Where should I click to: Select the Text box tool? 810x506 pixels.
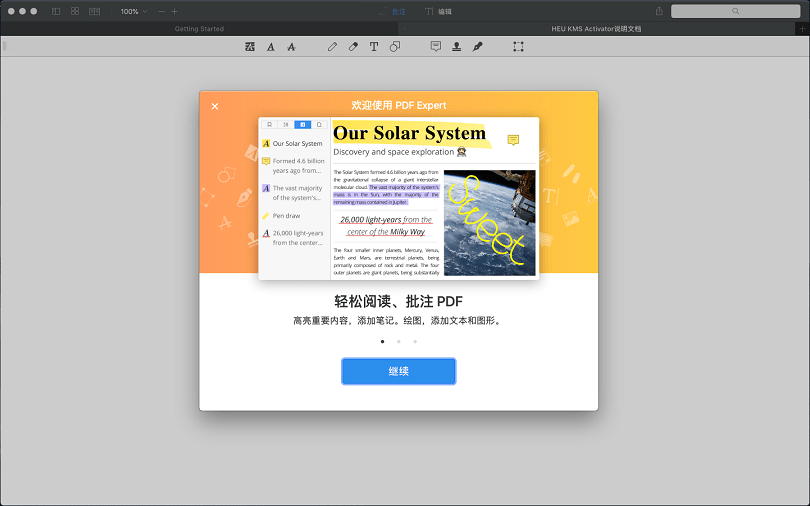pos(374,47)
